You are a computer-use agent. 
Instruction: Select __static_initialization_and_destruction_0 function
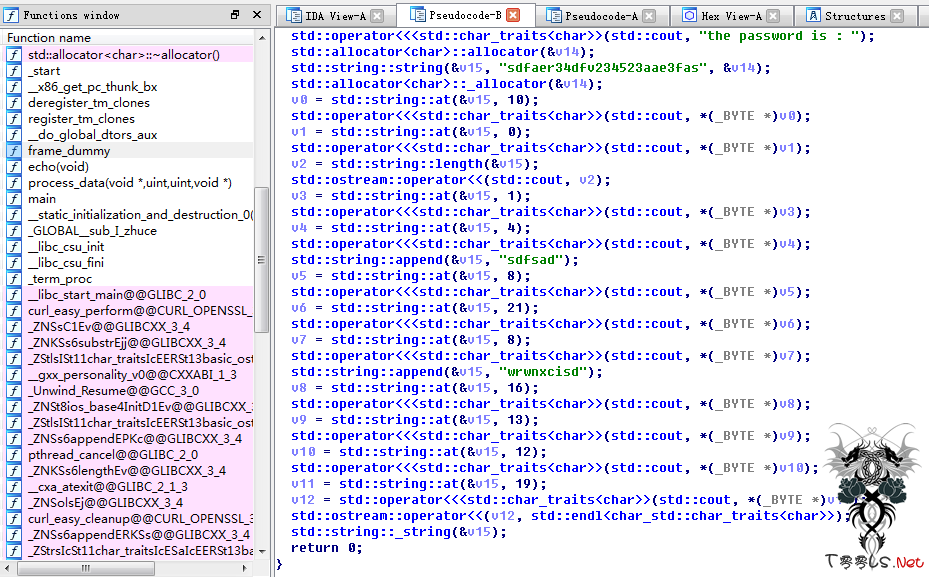(129, 214)
